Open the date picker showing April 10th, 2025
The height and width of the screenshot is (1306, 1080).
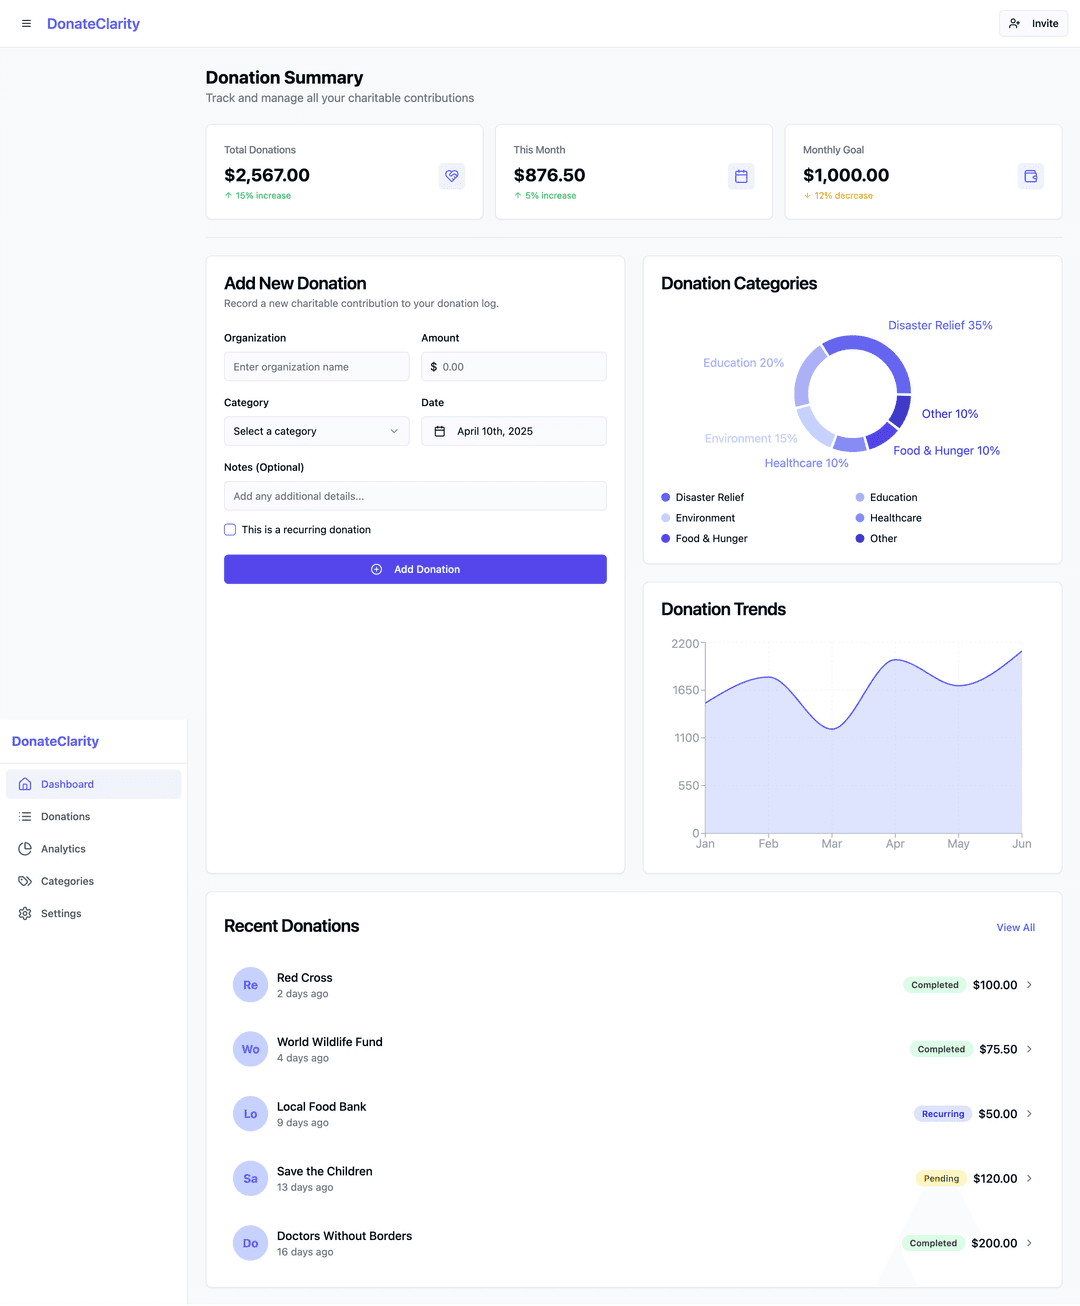513,431
